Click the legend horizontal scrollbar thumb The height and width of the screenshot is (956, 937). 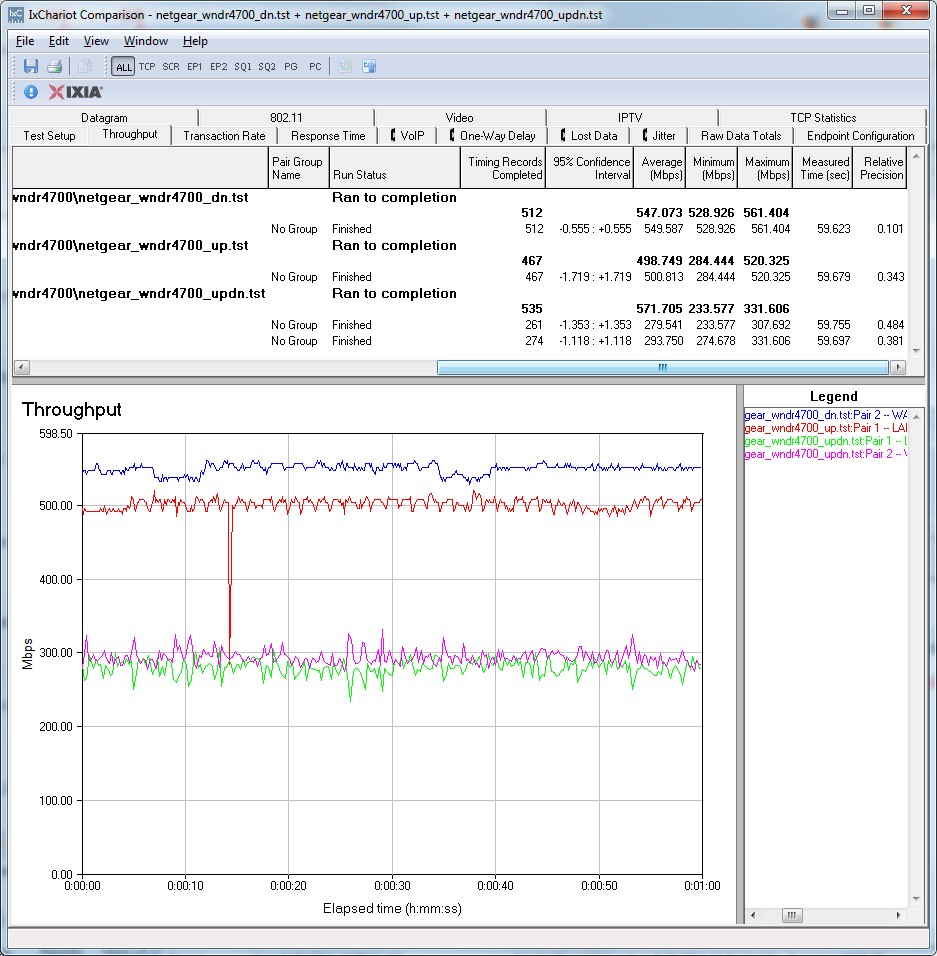pyautogui.click(x=792, y=915)
